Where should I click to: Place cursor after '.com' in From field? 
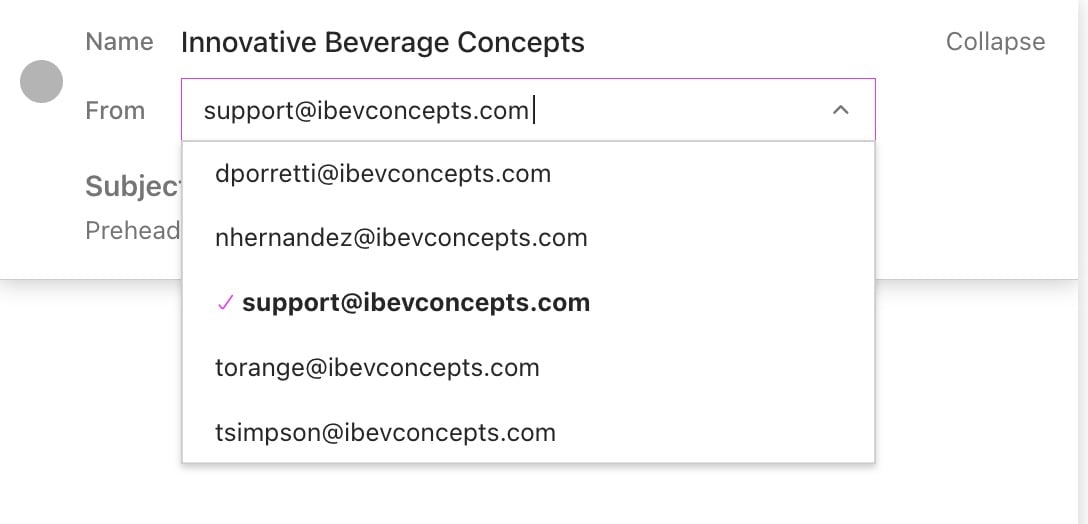pyautogui.click(x=531, y=110)
